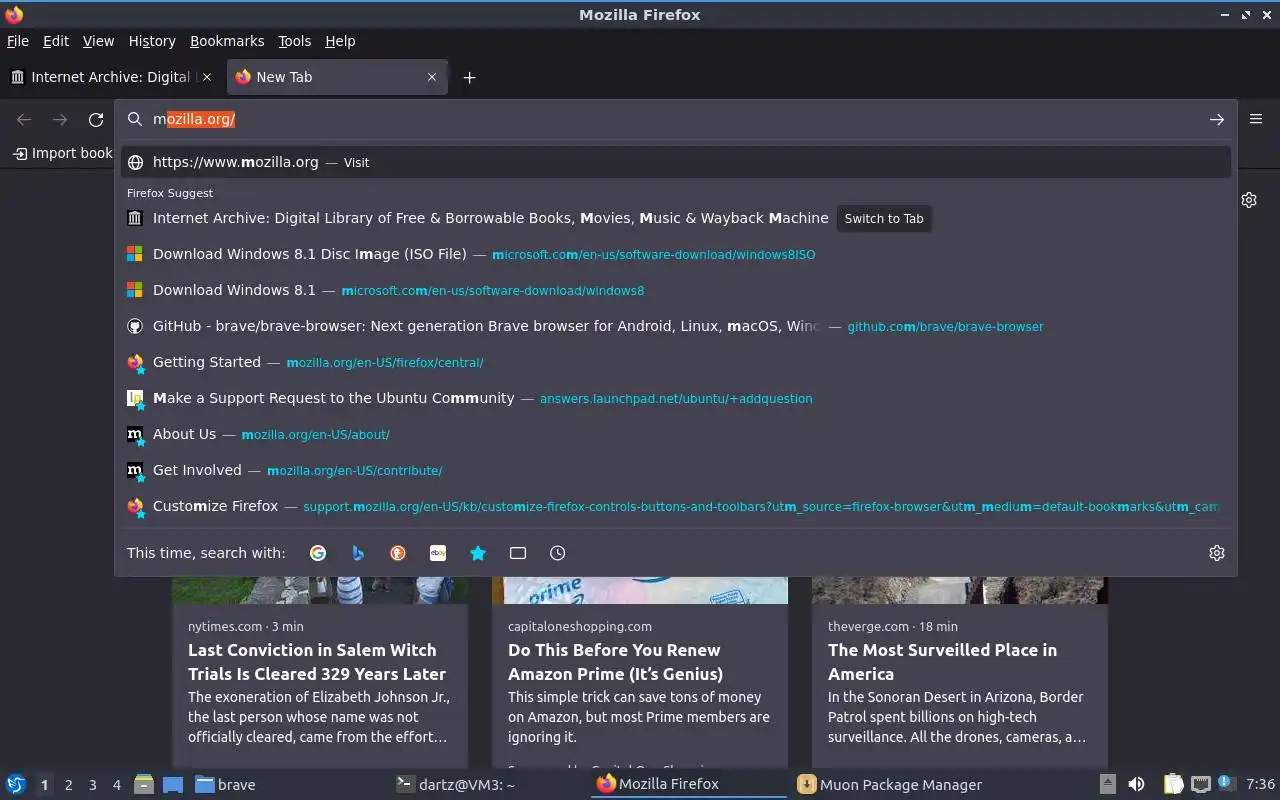This screenshot has width=1280, height=800.
Task: Open the About Us mozilla suggestion
Action: tap(676, 434)
